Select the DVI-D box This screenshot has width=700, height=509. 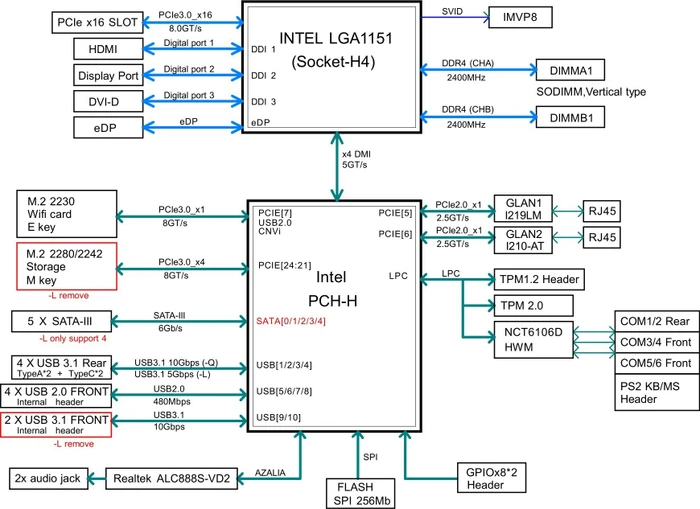click(108, 102)
